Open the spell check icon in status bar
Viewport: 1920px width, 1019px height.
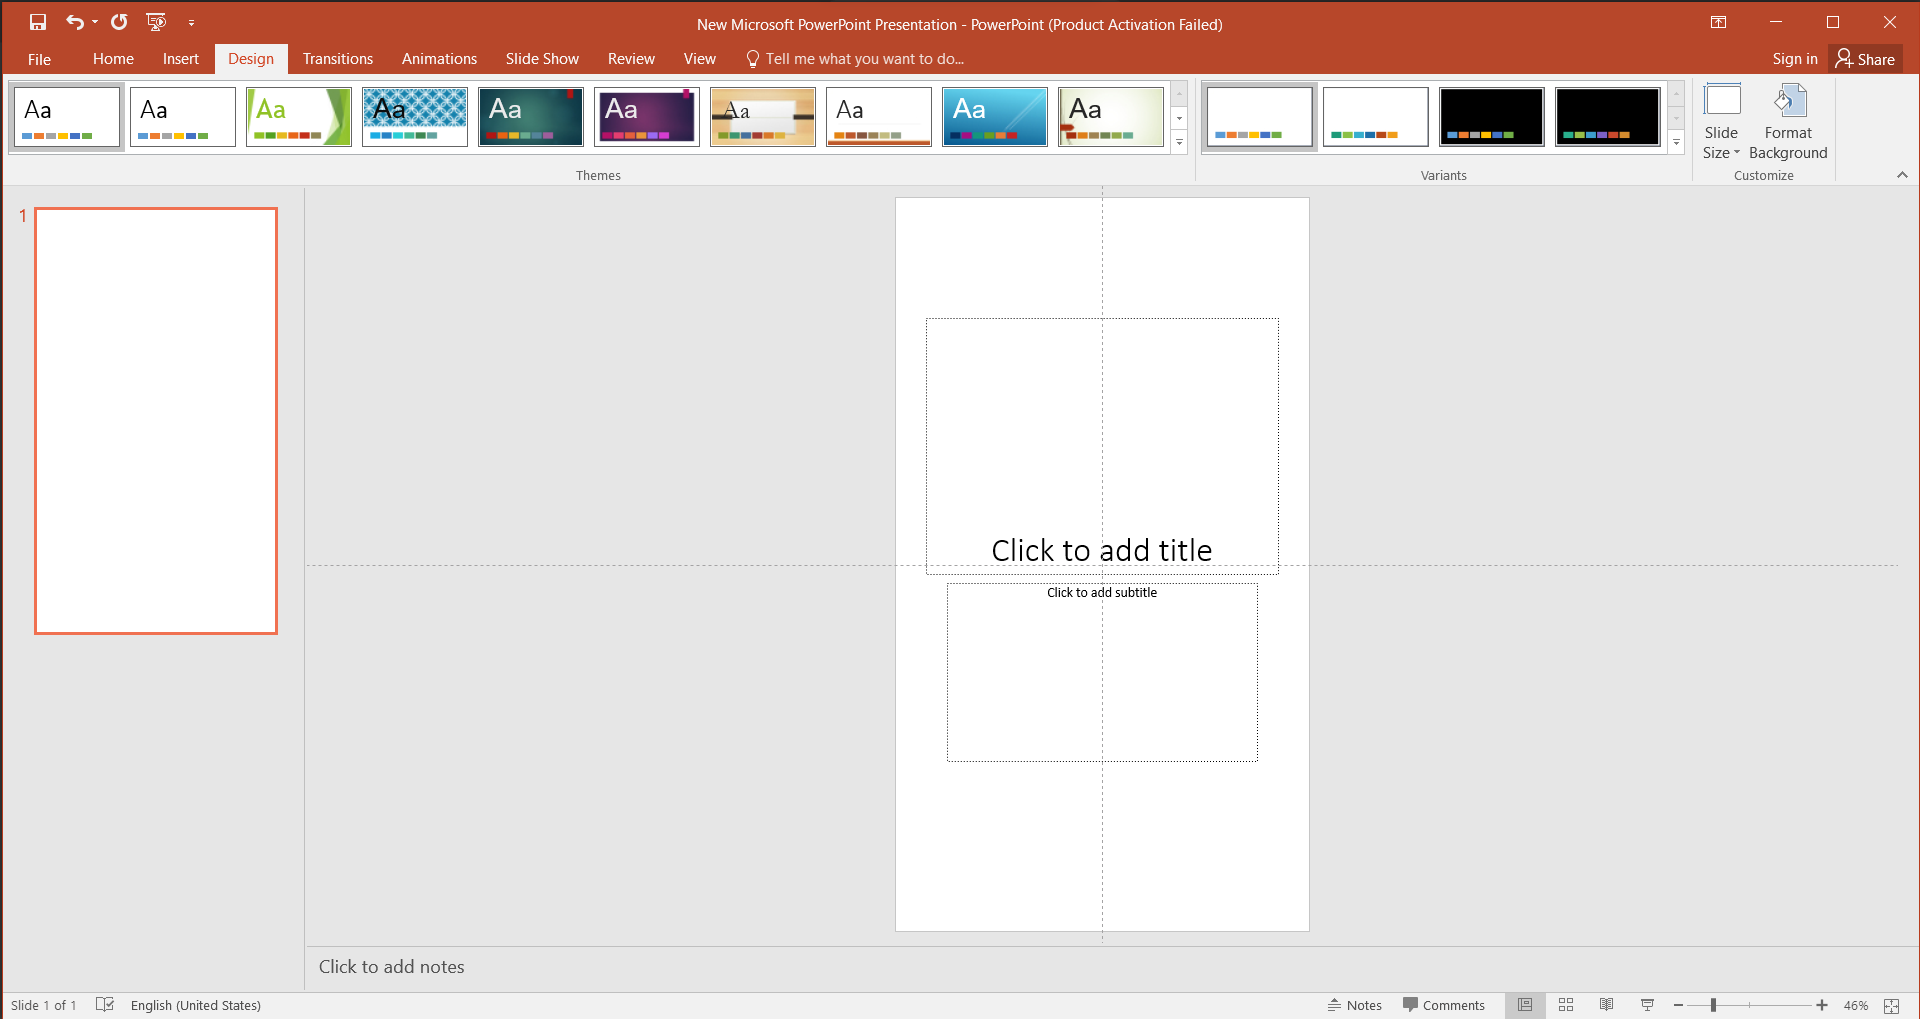coord(105,1004)
